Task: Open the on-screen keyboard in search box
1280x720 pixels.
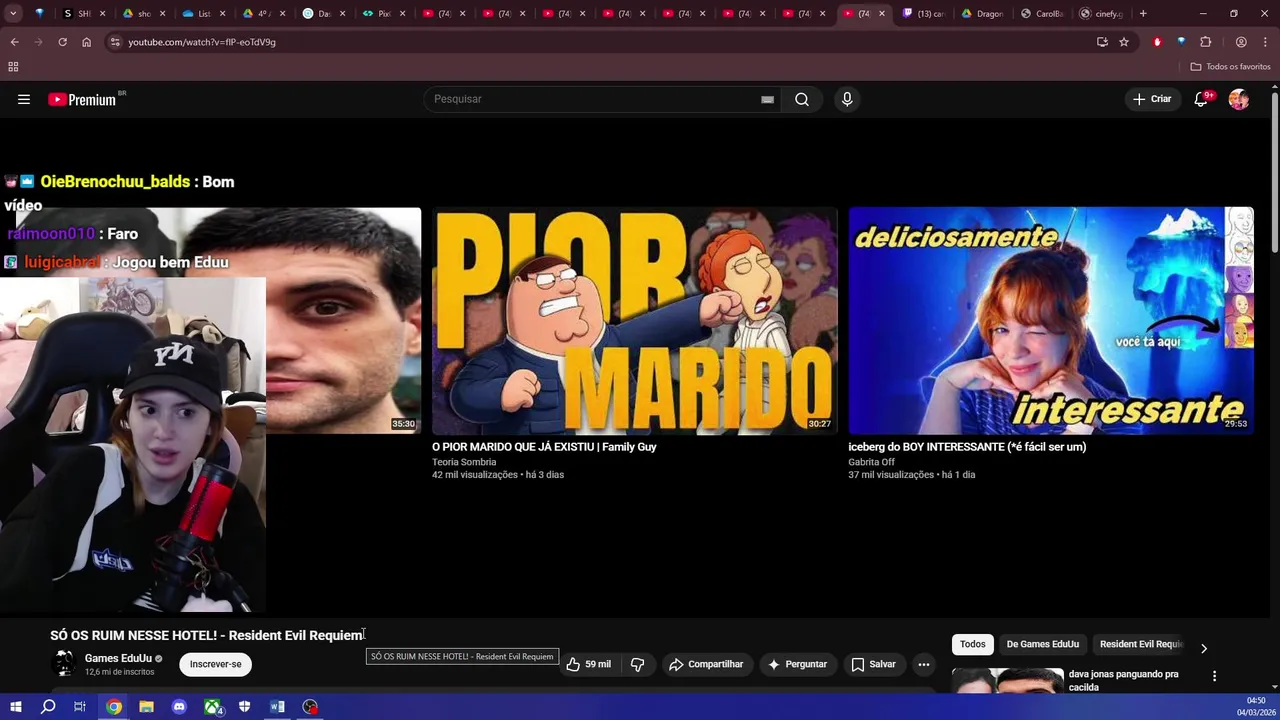Action: pyautogui.click(x=767, y=99)
